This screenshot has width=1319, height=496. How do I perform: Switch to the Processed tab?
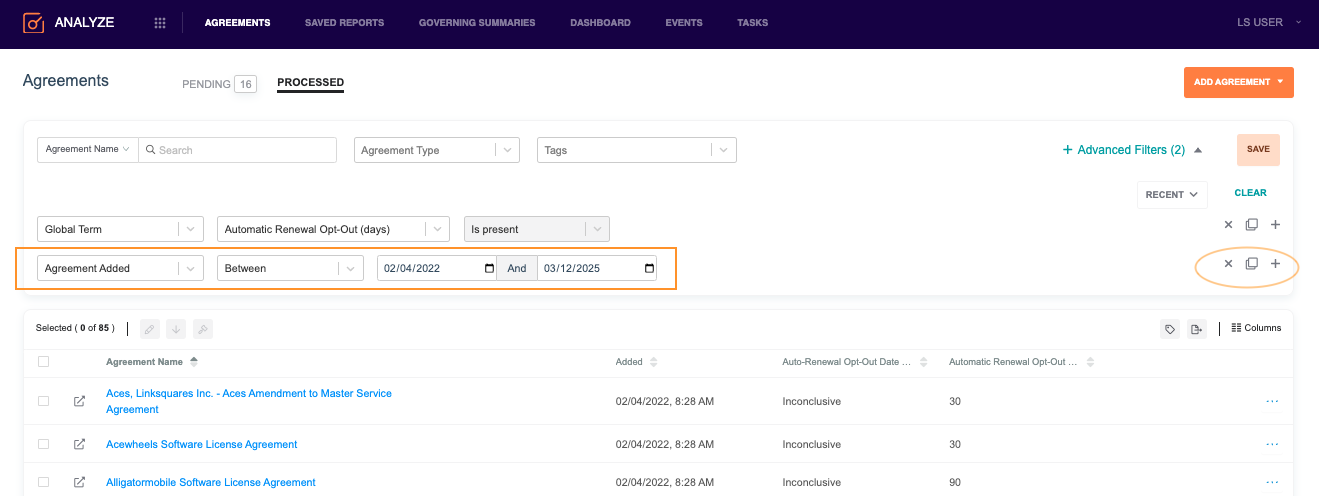point(310,83)
